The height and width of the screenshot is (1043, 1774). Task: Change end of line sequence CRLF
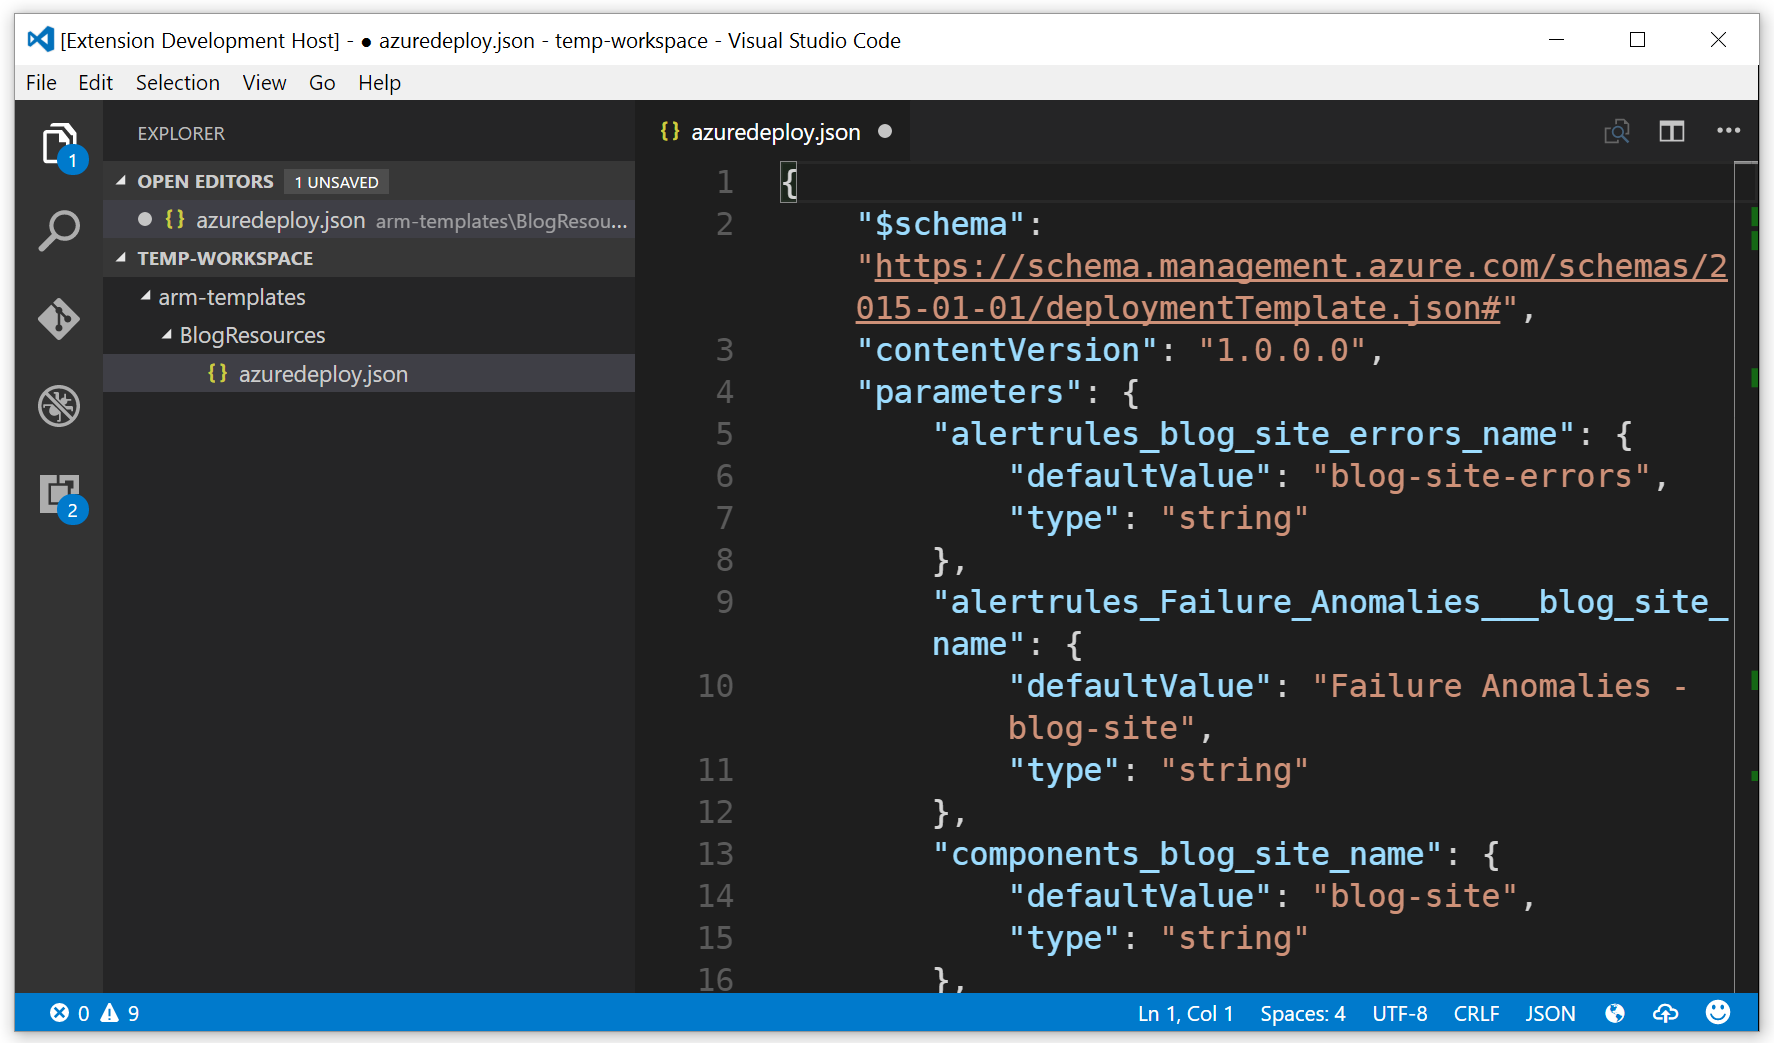coord(1476,1013)
